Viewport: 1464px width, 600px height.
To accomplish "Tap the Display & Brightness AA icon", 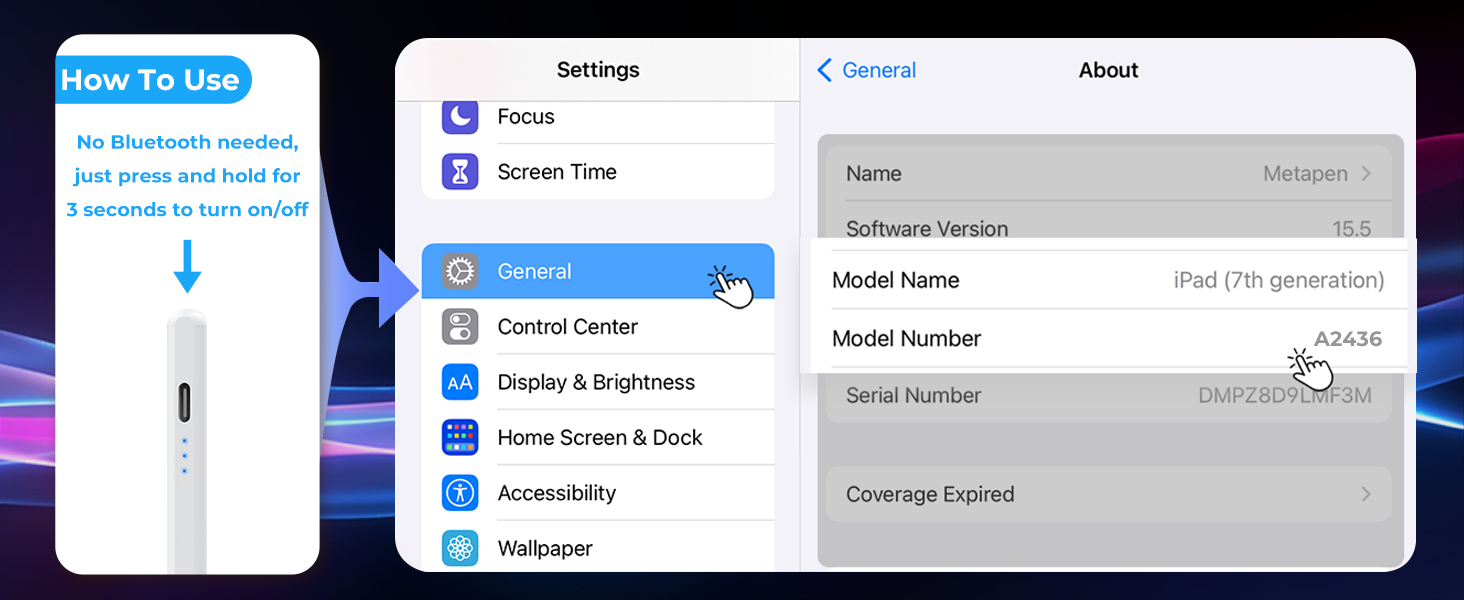I will pyautogui.click(x=460, y=382).
